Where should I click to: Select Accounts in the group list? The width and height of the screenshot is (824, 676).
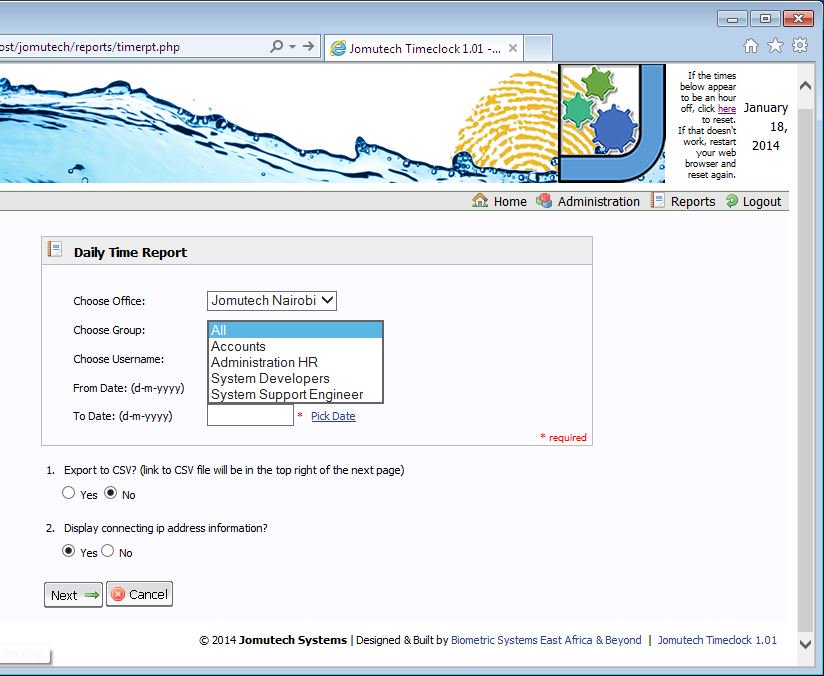pyautogui.click(x=295, y=346)
